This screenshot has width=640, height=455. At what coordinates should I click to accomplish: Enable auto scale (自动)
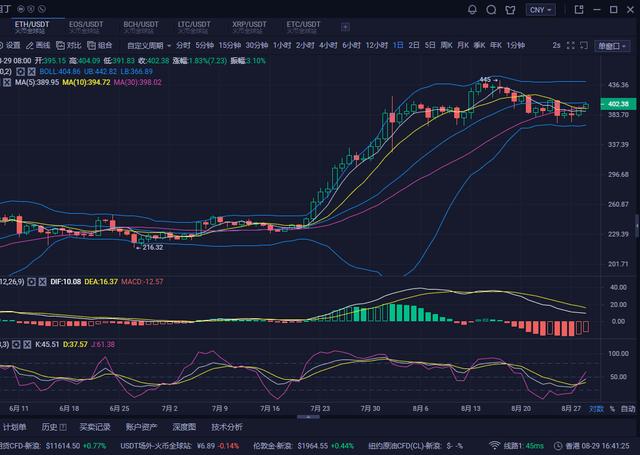click(x=627, y=409)
